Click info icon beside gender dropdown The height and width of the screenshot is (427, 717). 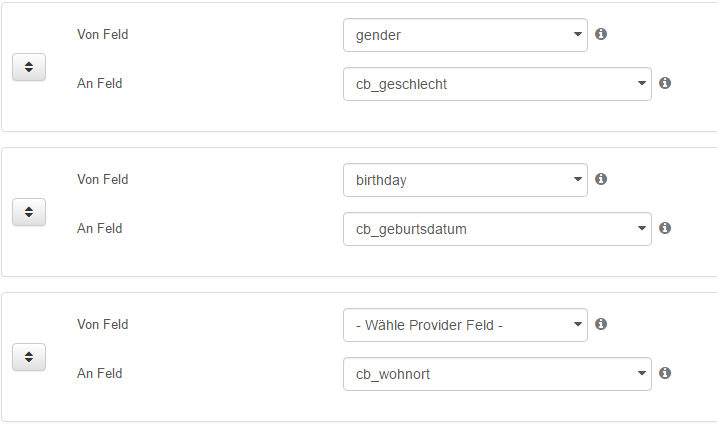point(601,34)
